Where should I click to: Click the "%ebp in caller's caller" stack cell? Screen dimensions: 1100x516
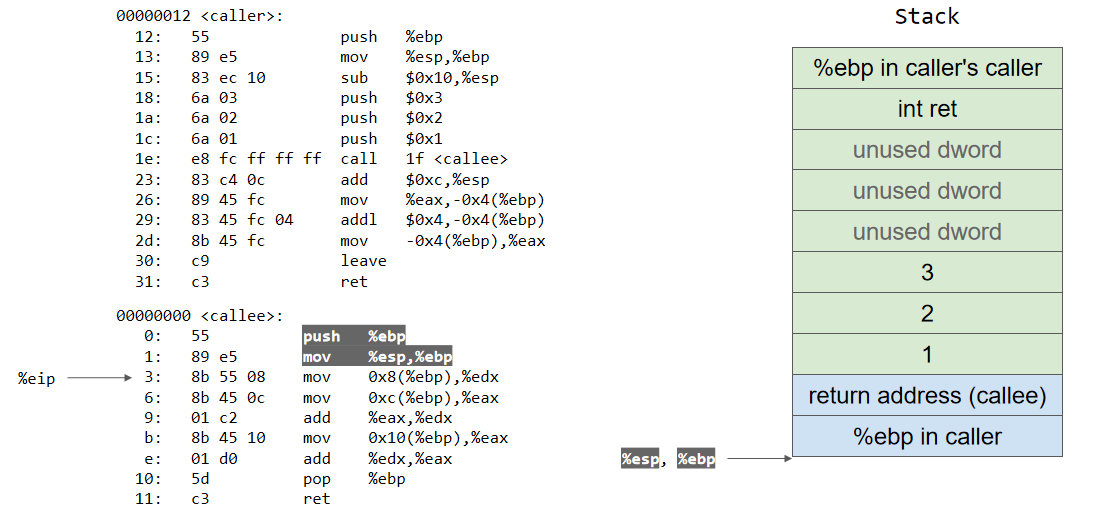pos(927,68)
